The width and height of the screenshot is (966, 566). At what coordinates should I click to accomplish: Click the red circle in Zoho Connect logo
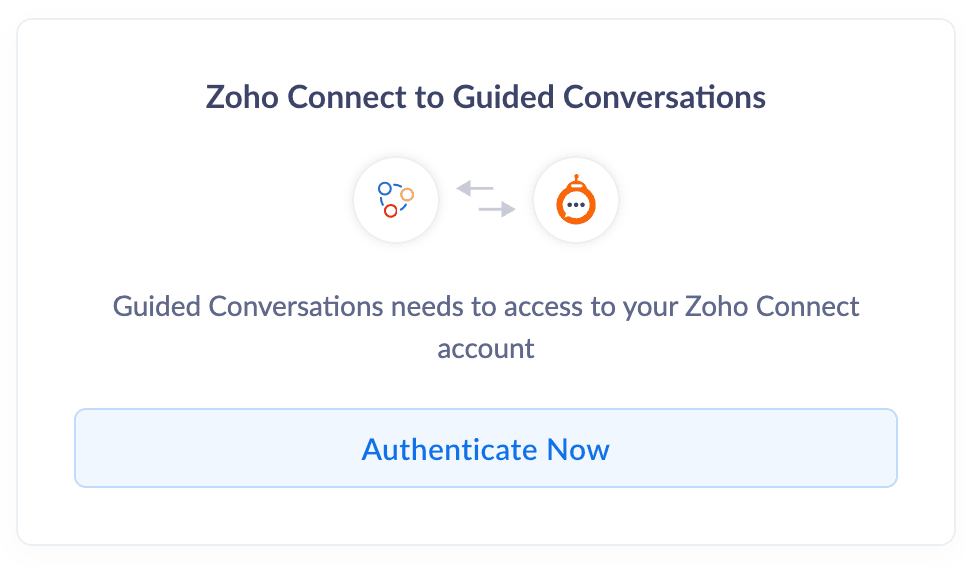[x=390, y=211]
